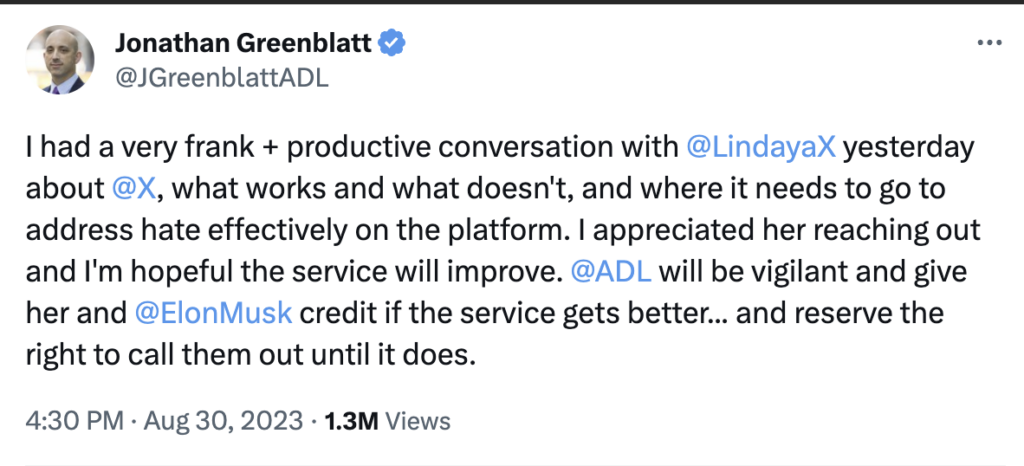
Task: Click the blue verified checkmark badge
Action: pyautogui.click(x=395, y=43)
